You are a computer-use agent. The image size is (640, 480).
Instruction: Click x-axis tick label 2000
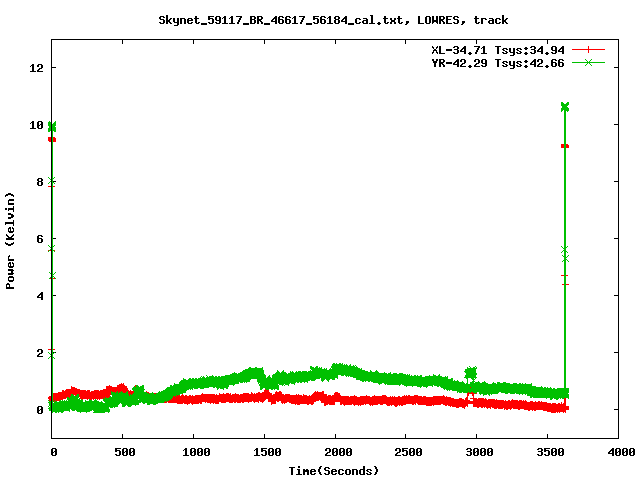point(338,452)
